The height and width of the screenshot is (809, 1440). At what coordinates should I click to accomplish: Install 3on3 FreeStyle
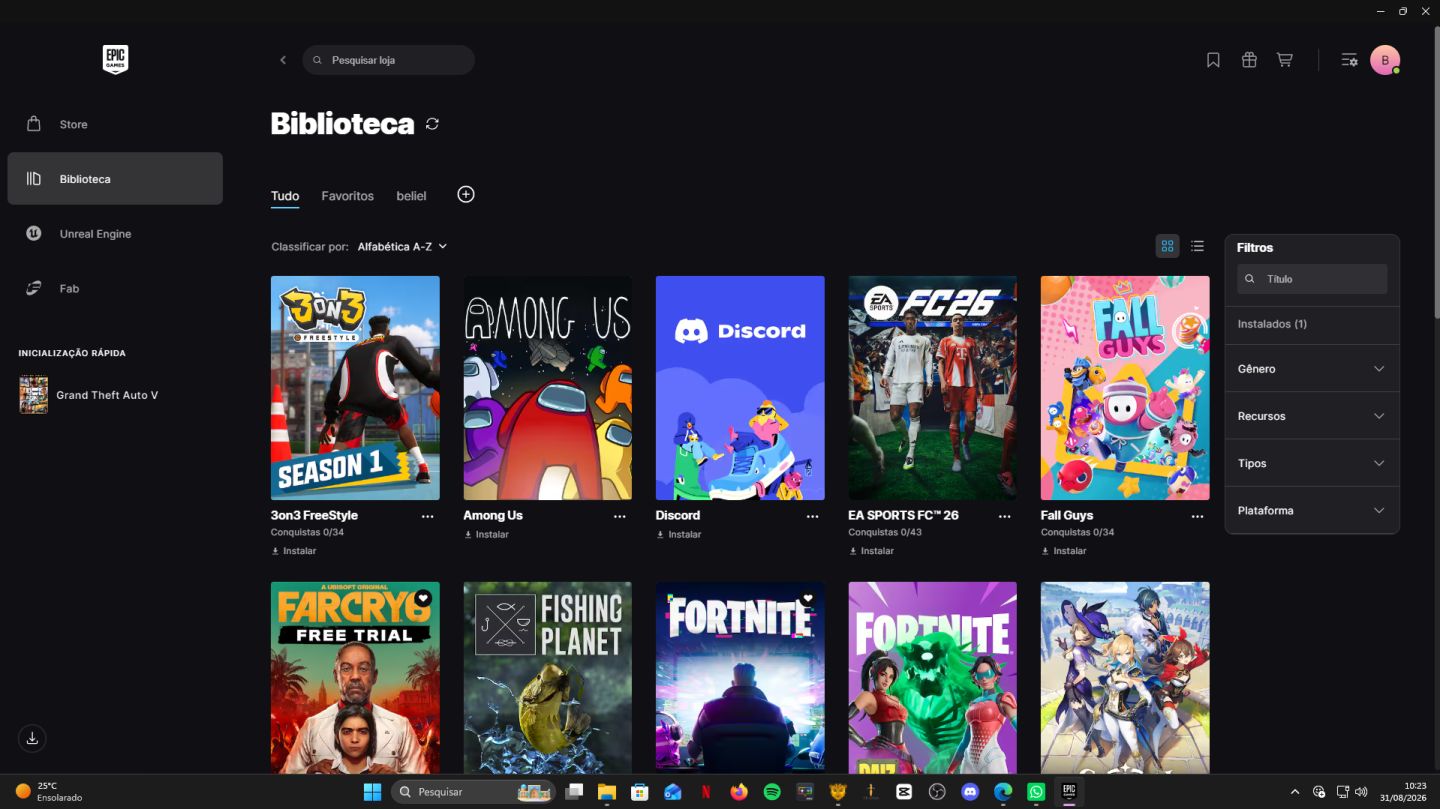click(x=294, y=551)
